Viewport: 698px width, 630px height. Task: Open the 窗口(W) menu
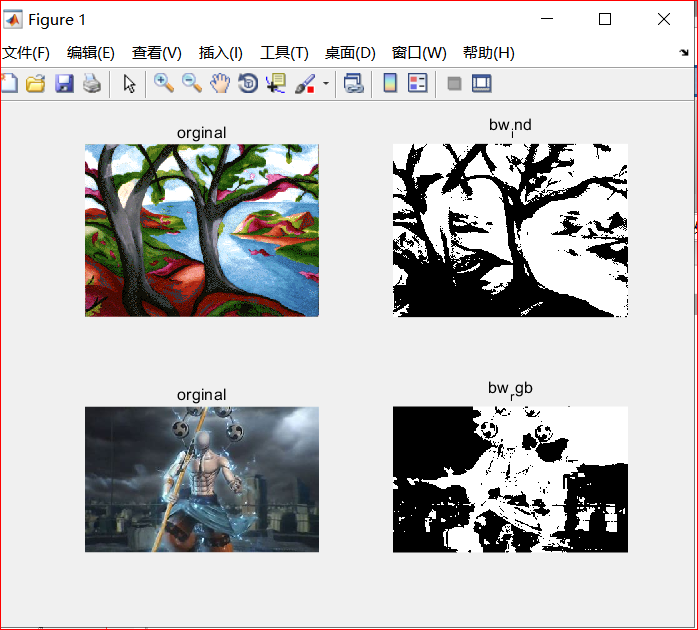coord(419,53)
